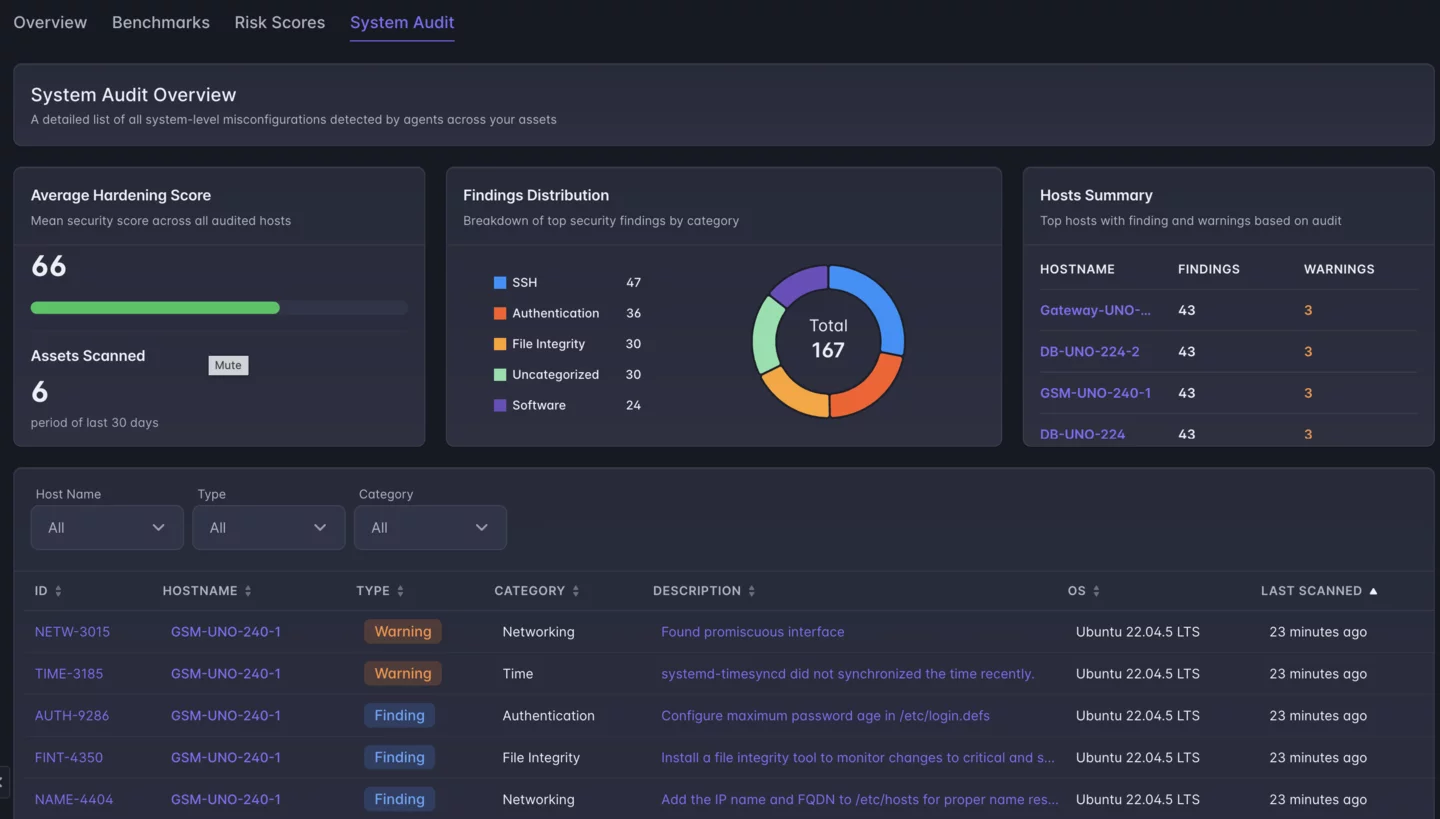Open the Category filter dropdown
The image size is (1440, 819).
pyautogui.click(x=430, y=527)
